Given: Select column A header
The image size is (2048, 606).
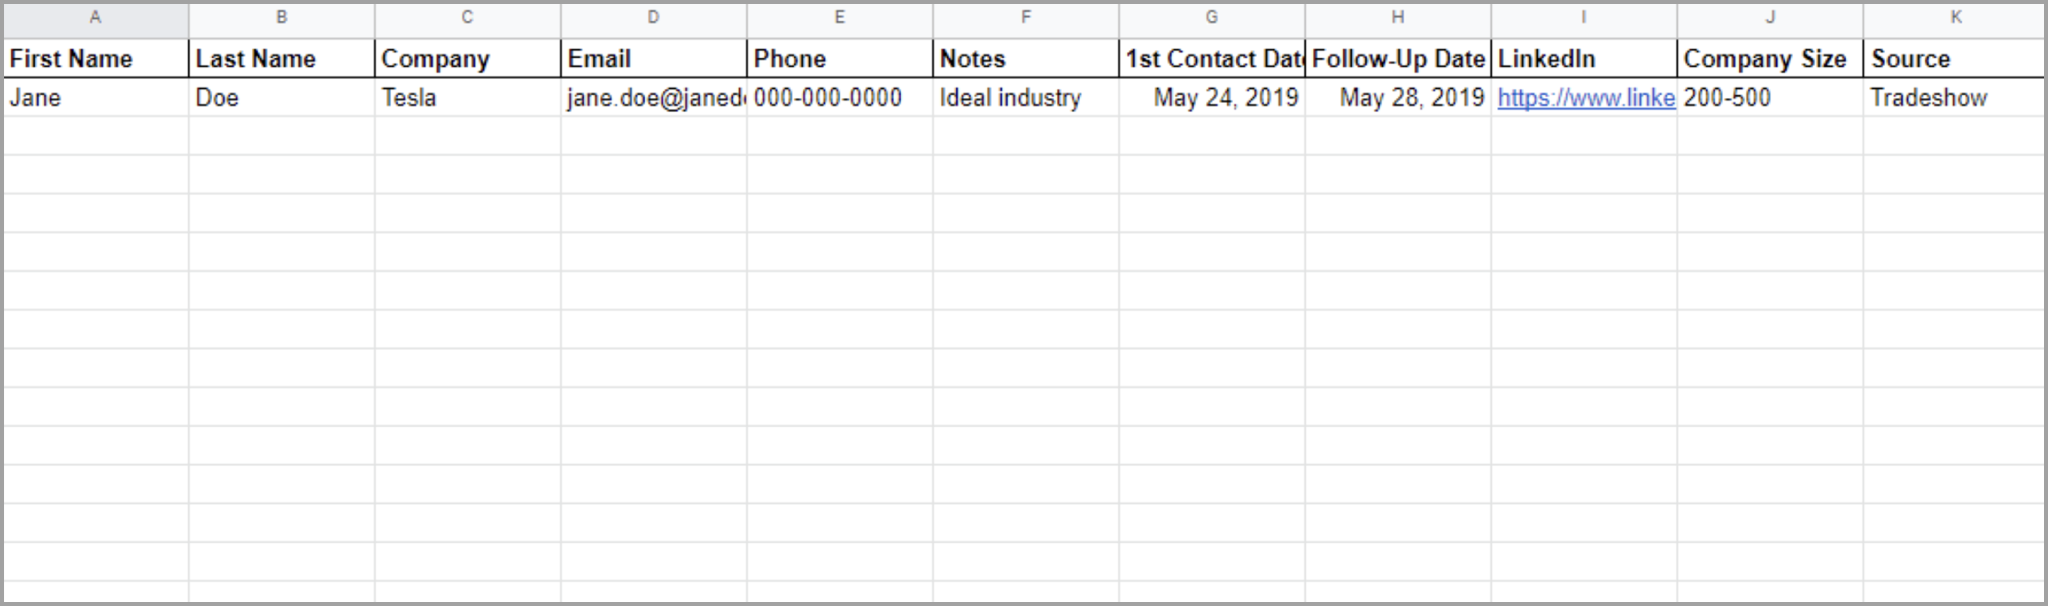Looking at the screenshot, I should click(x=95, y=18).
